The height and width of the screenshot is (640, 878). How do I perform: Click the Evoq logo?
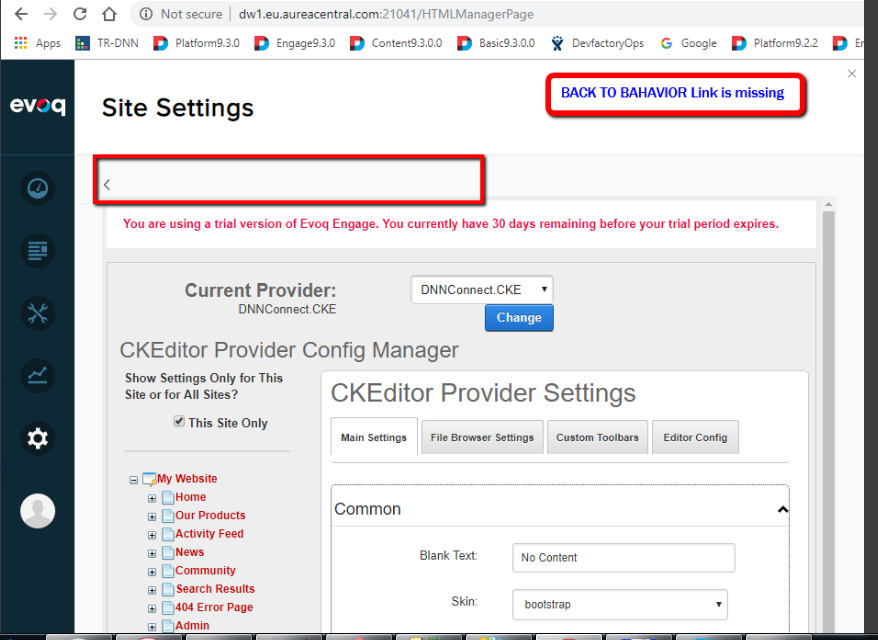37,105
